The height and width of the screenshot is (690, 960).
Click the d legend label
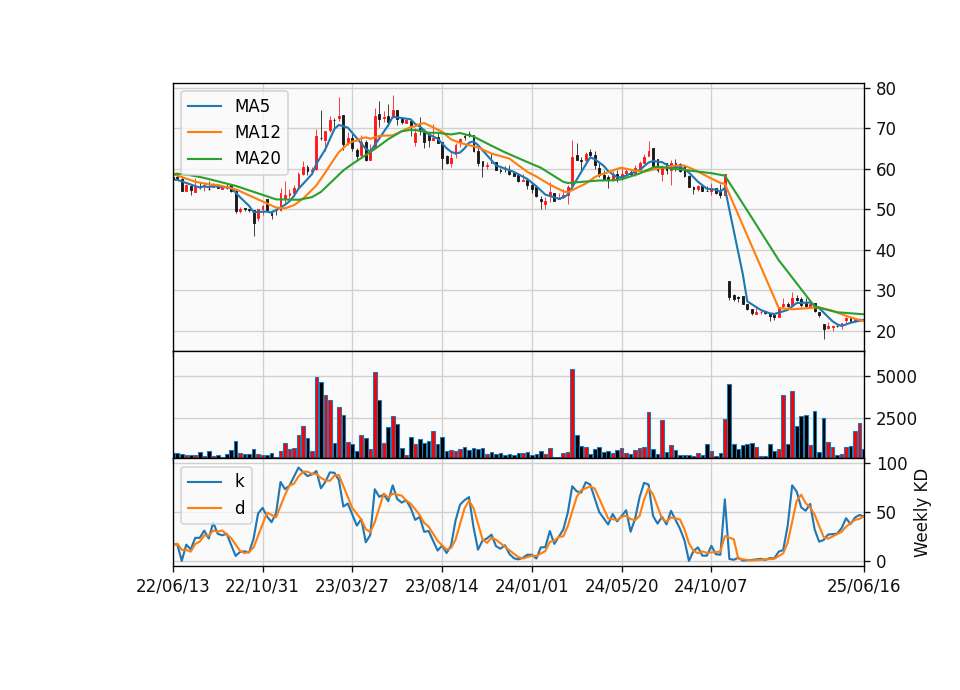point(239,508)
